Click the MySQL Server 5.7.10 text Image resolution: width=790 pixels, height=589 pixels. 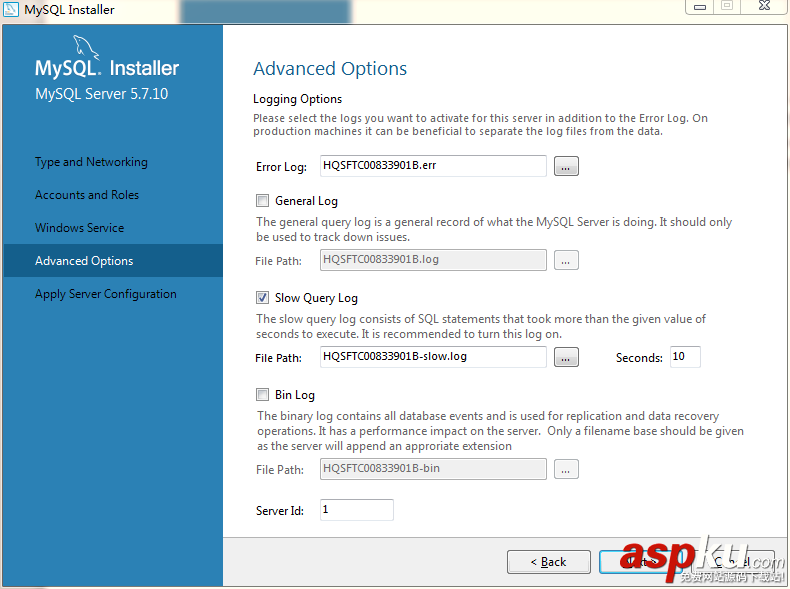(101, 94)
